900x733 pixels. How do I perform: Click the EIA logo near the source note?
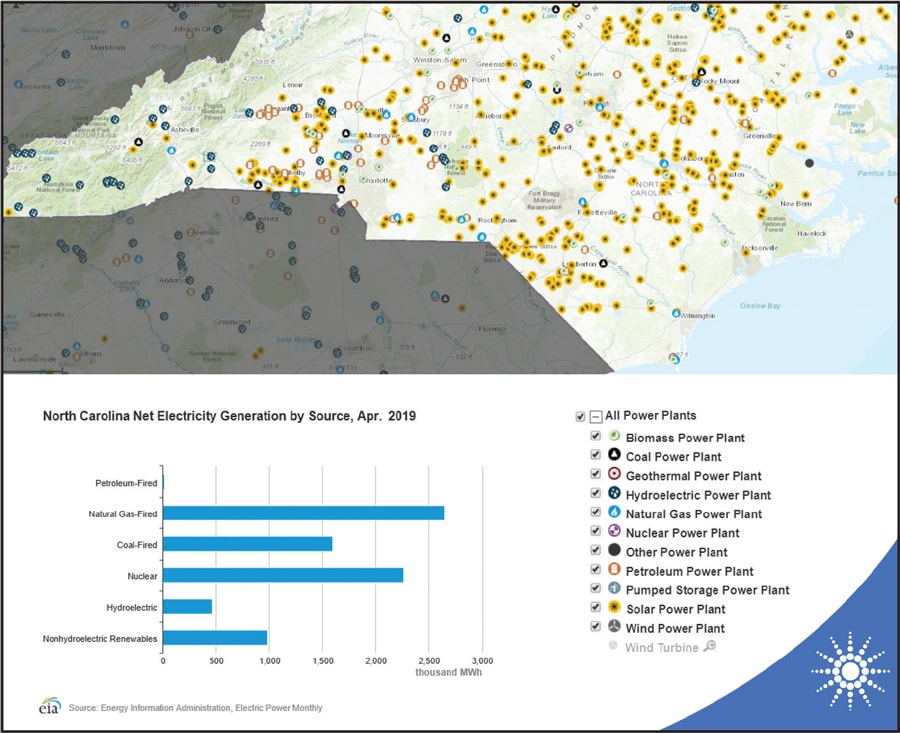[49, 706]
